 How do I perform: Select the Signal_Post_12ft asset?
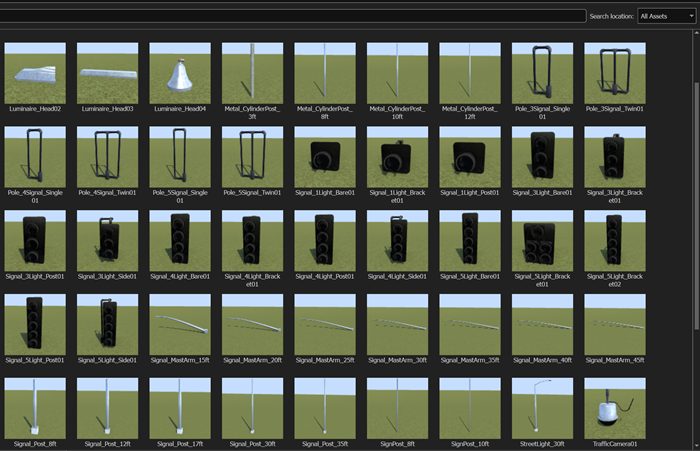click(108, 409)
